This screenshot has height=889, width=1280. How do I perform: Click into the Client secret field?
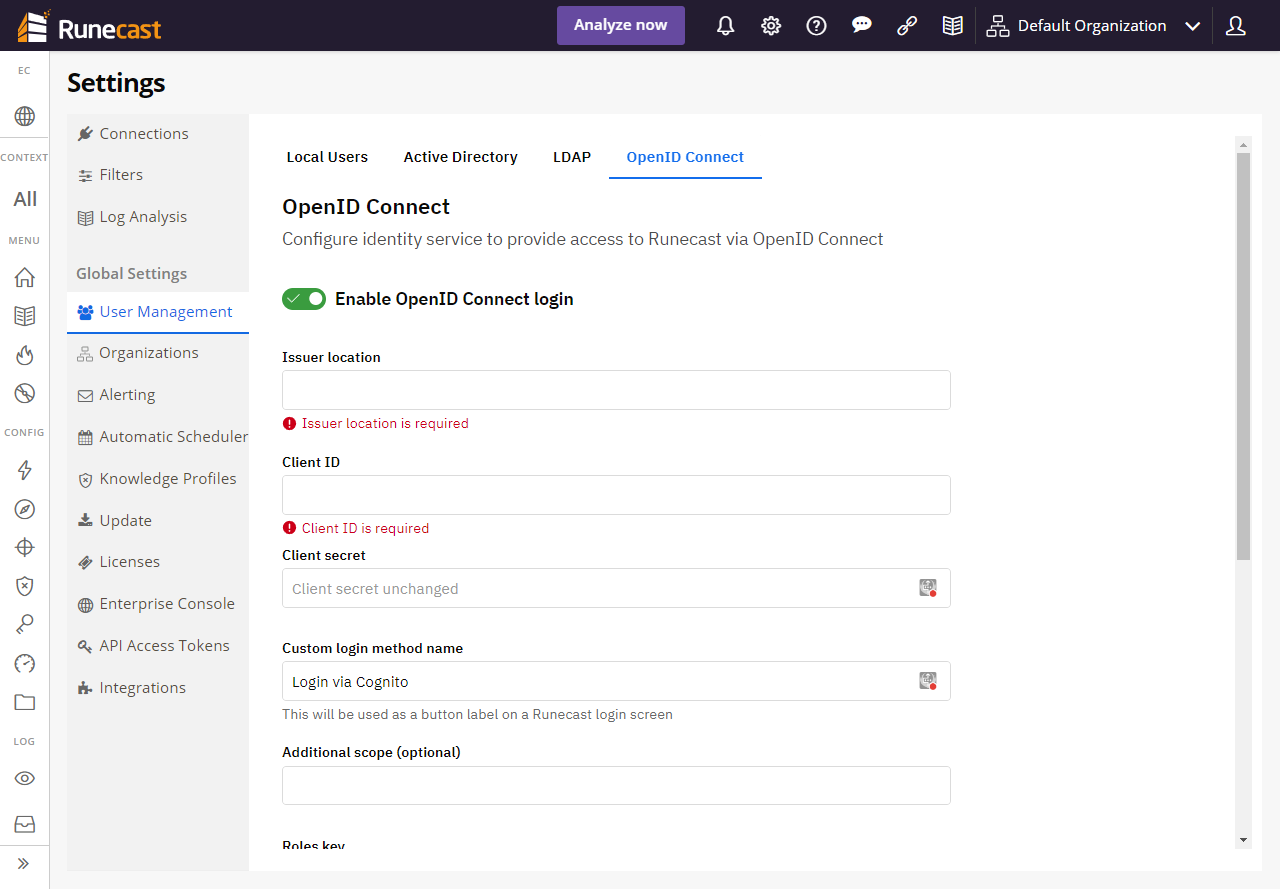[x=616, y=588]
